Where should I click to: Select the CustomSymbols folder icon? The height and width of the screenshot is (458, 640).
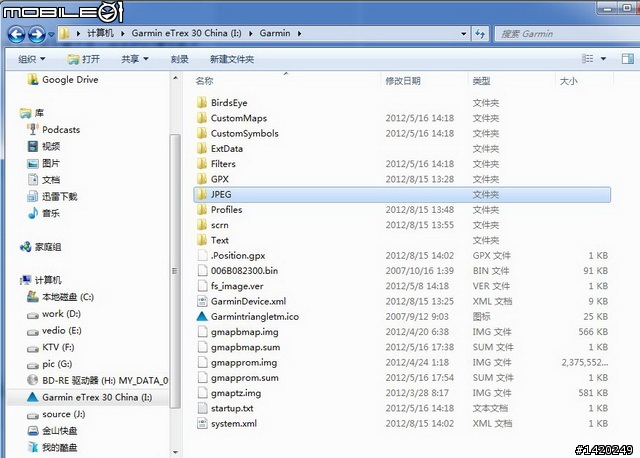[202, 133]
